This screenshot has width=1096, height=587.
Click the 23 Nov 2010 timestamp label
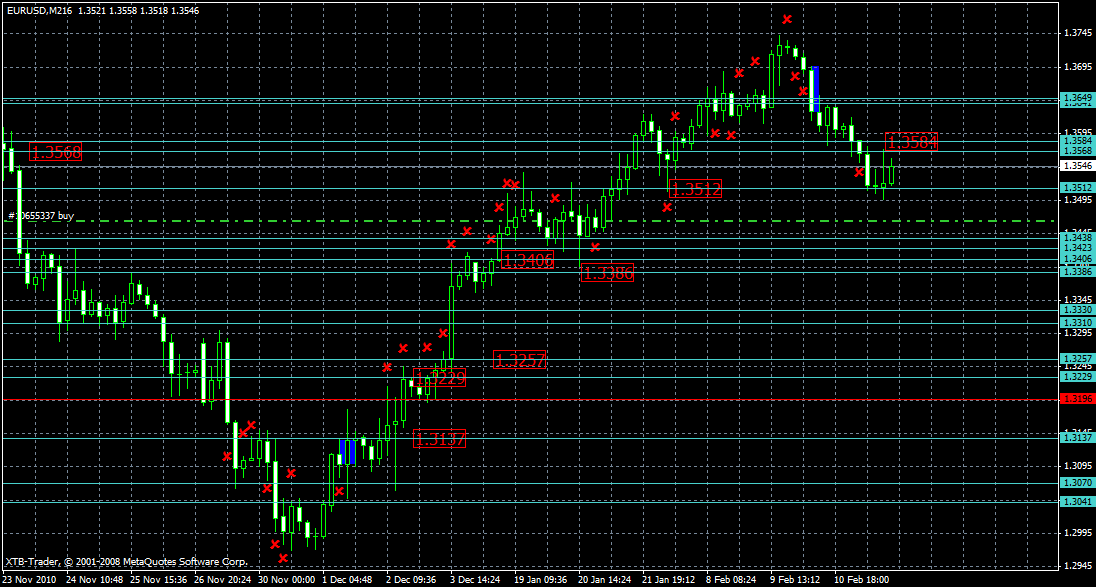click(x=30, y=578)
